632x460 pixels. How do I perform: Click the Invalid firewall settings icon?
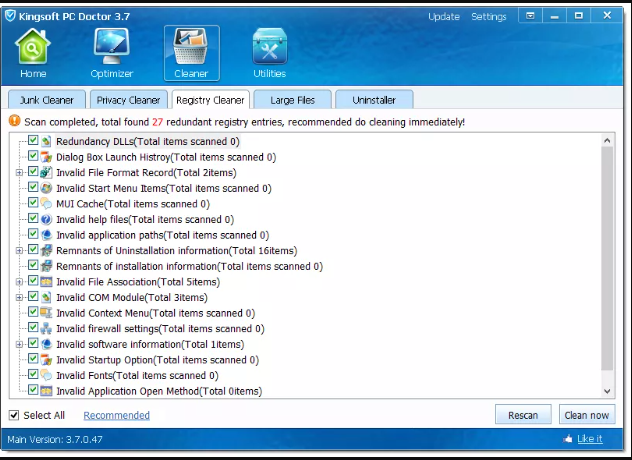coord(46,328)
